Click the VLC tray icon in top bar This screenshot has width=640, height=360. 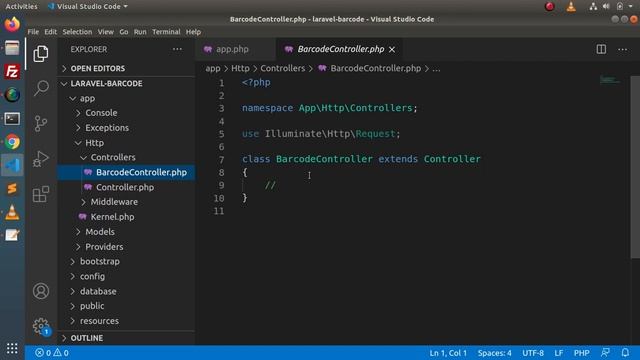(x=571, y=6)
